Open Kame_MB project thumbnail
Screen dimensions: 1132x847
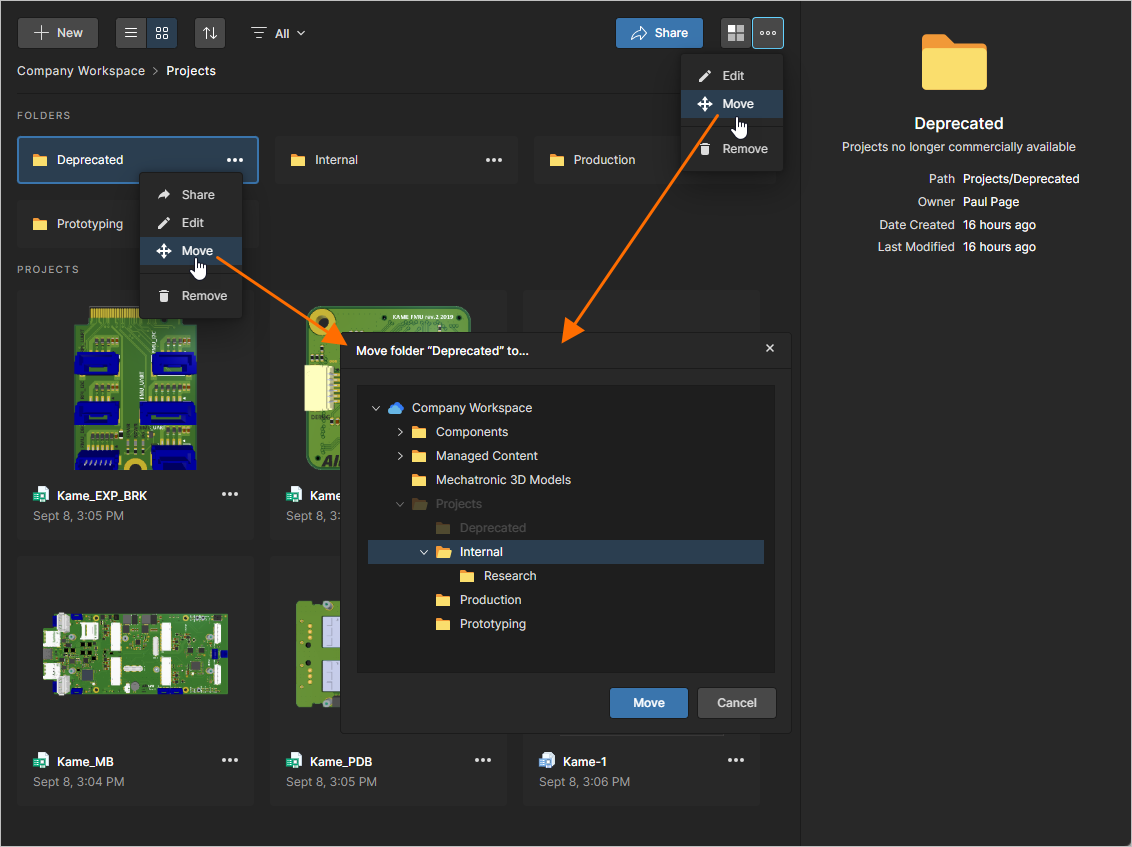[135, 654]
